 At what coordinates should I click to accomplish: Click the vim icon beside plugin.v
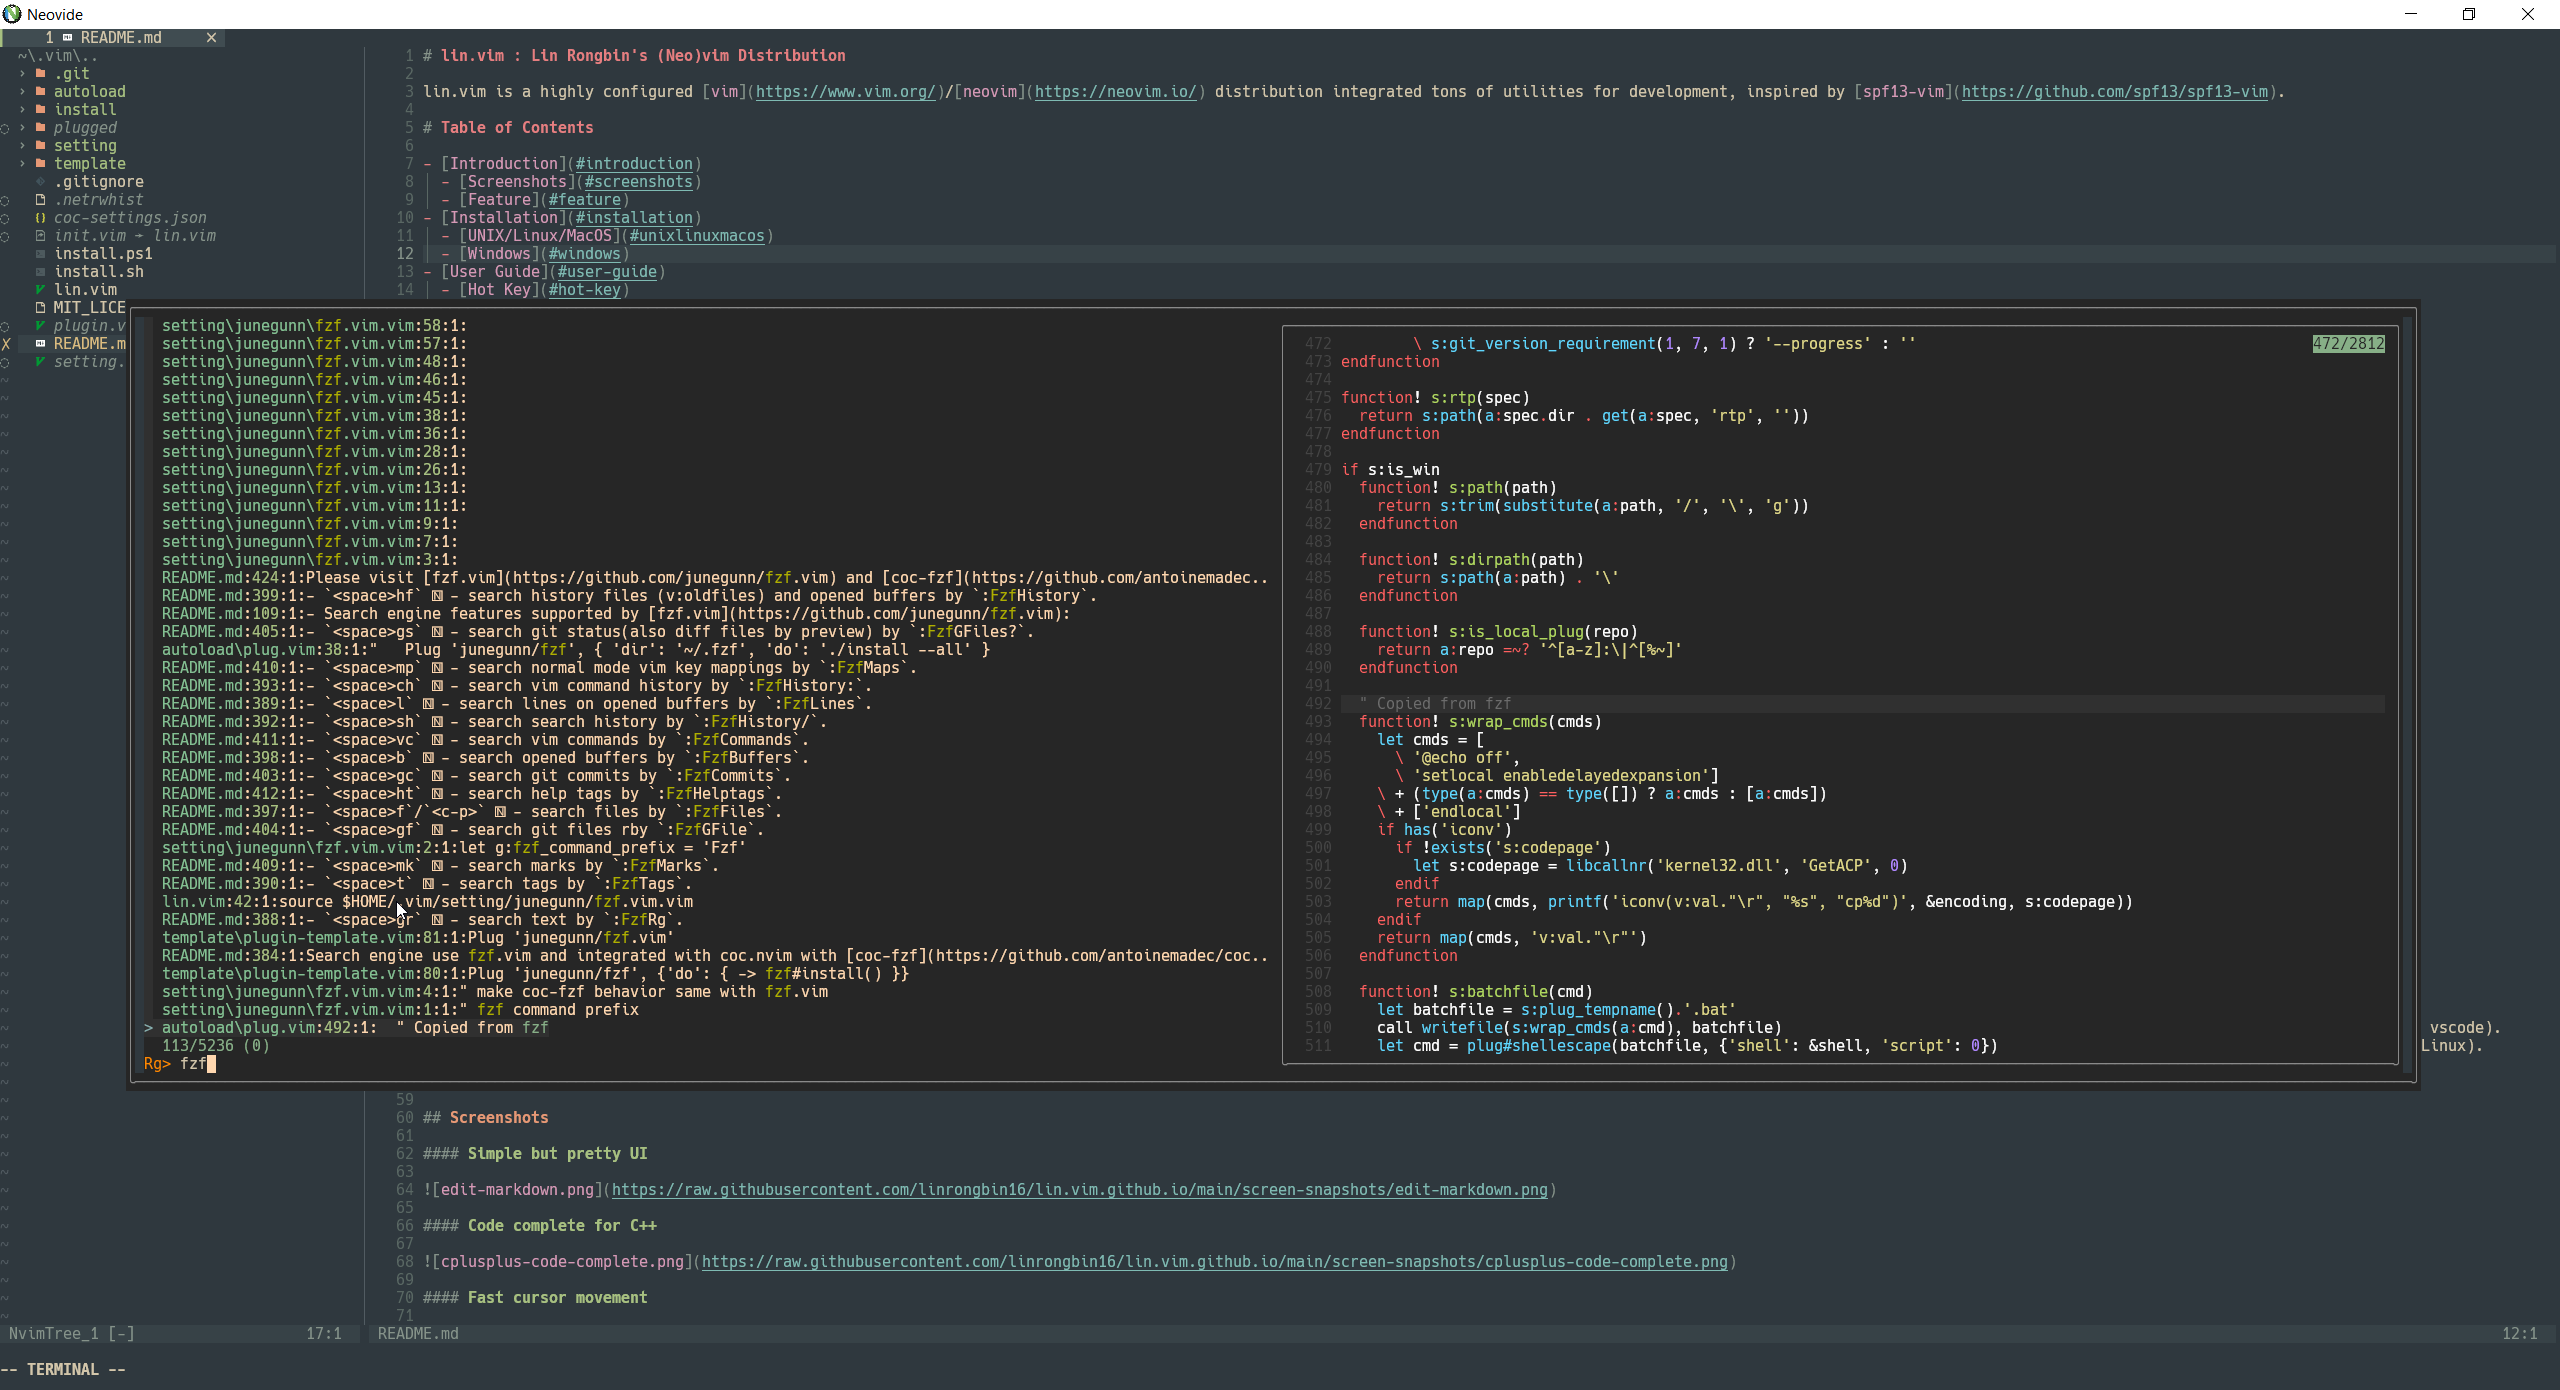pos(40,326)
